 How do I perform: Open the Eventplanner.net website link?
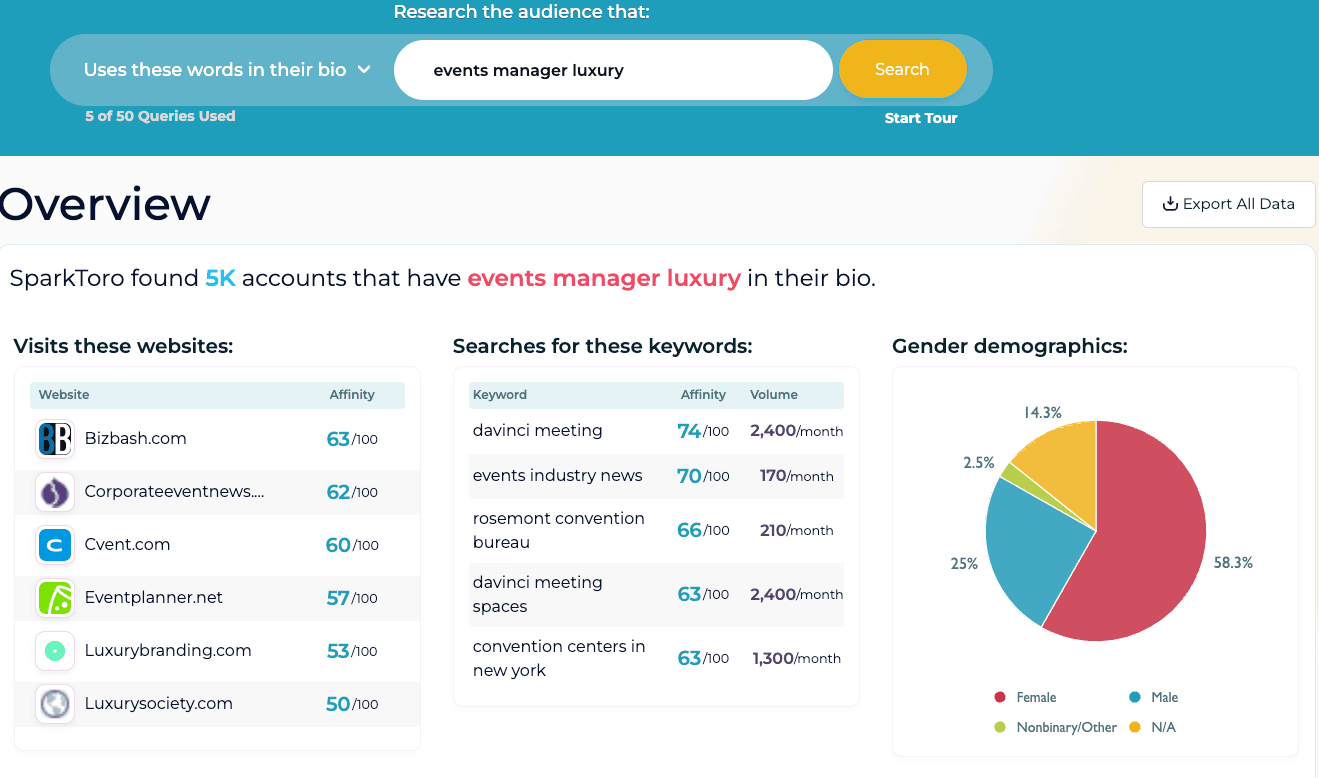pyautogui.click(x=153, y=598)
